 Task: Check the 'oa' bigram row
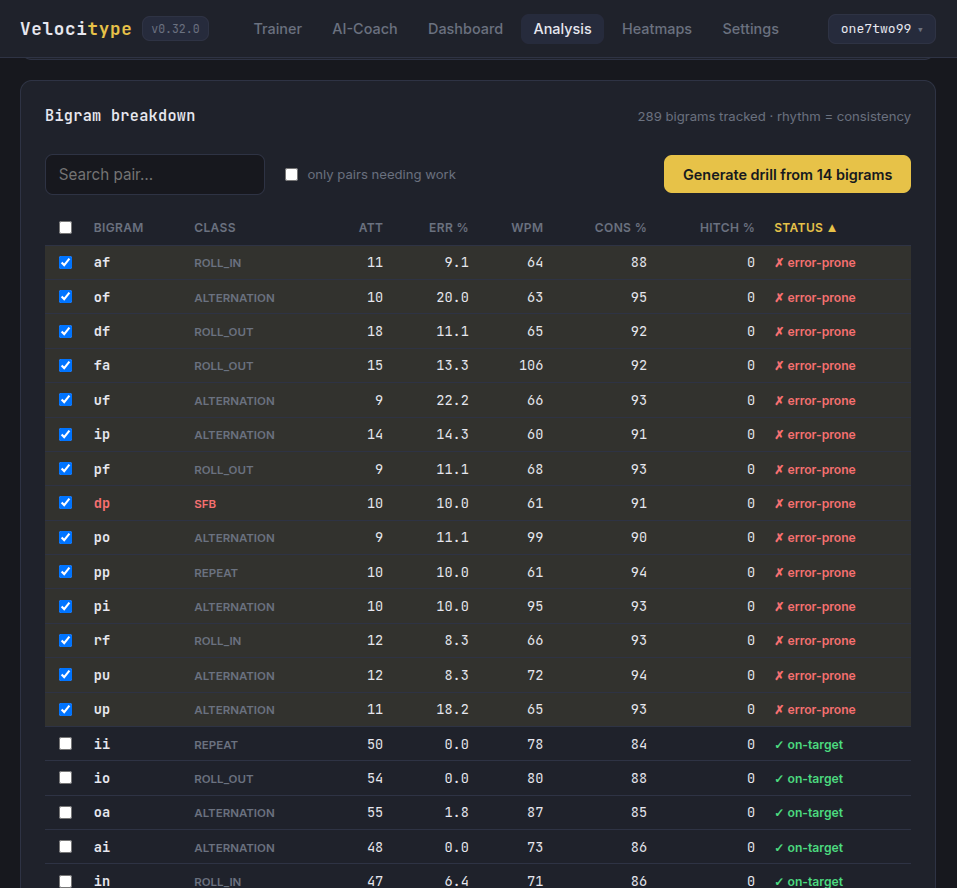(x=65, y=812)
